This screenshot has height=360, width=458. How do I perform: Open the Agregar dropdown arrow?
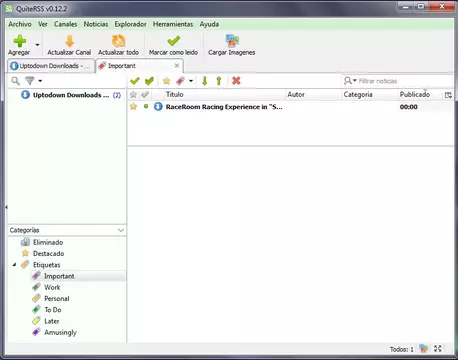(37, 45)
